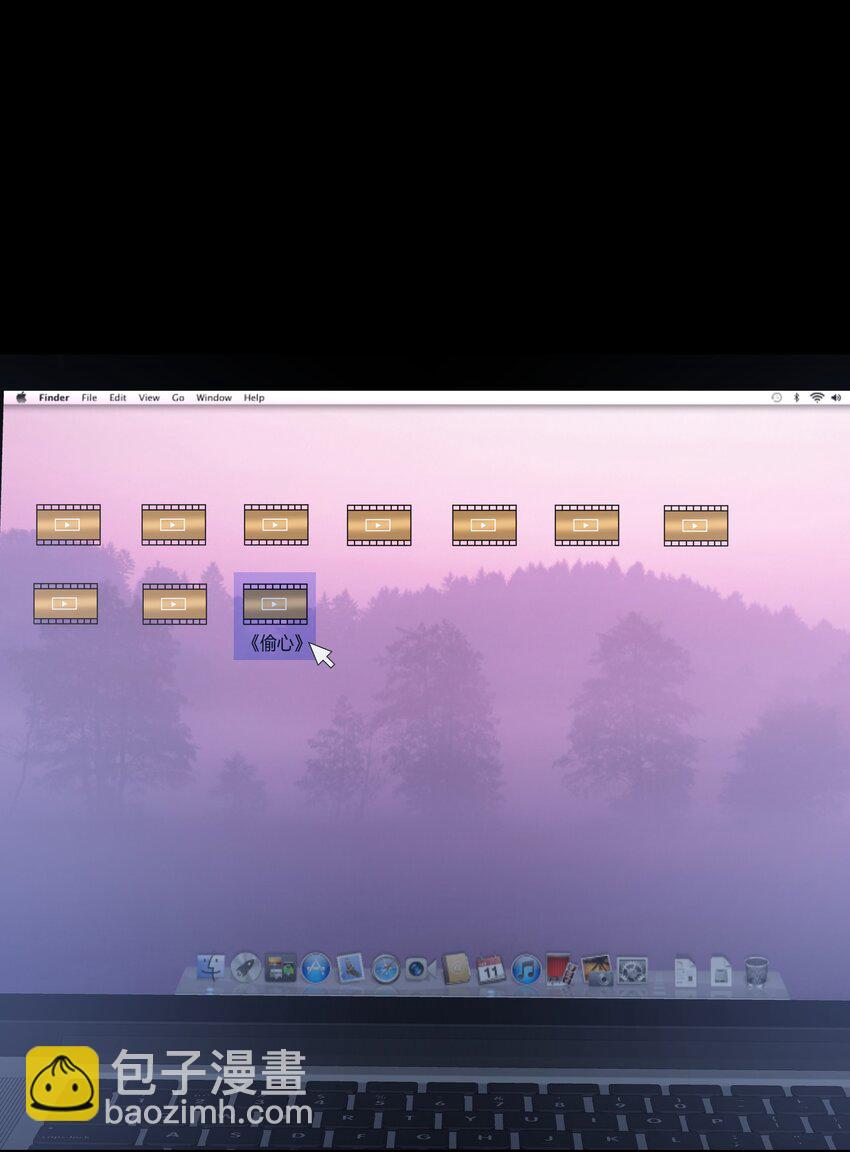
Task: Click the Bluetooth icon in menu bar
Action: point(796,398)
